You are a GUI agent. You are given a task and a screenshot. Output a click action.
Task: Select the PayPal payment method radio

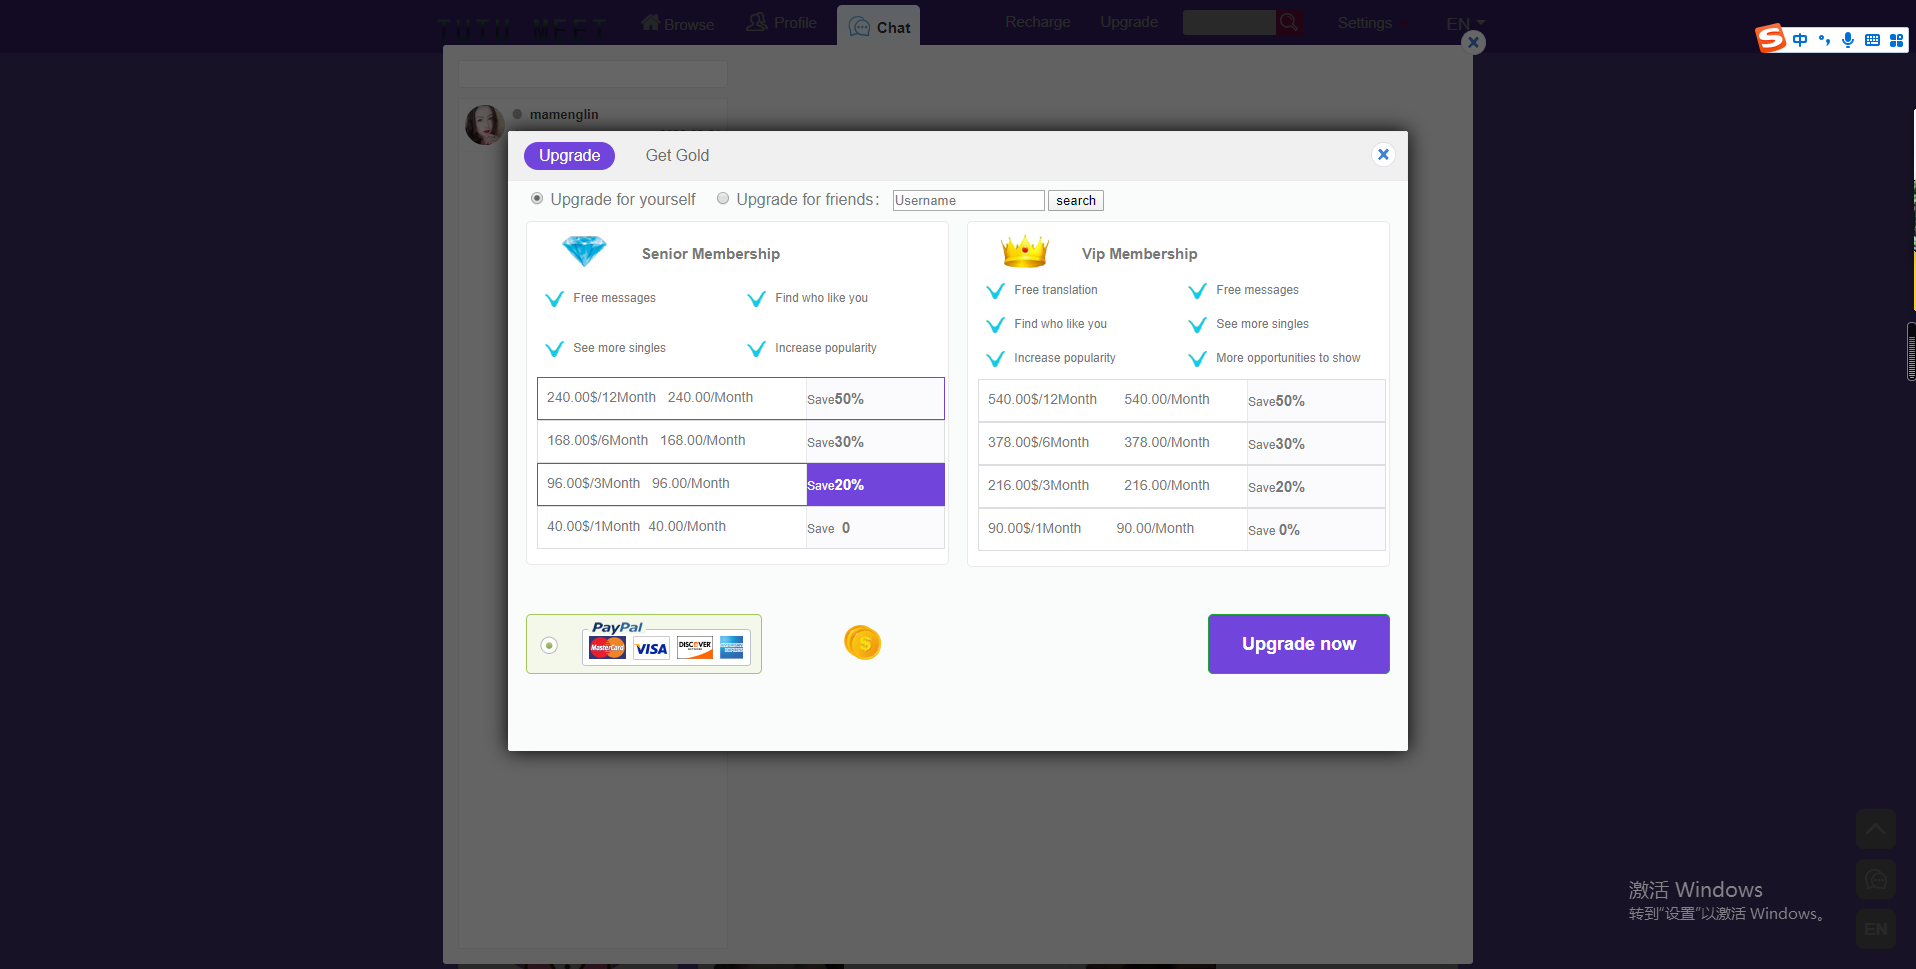pyautogui.click(x=549, y=645)
